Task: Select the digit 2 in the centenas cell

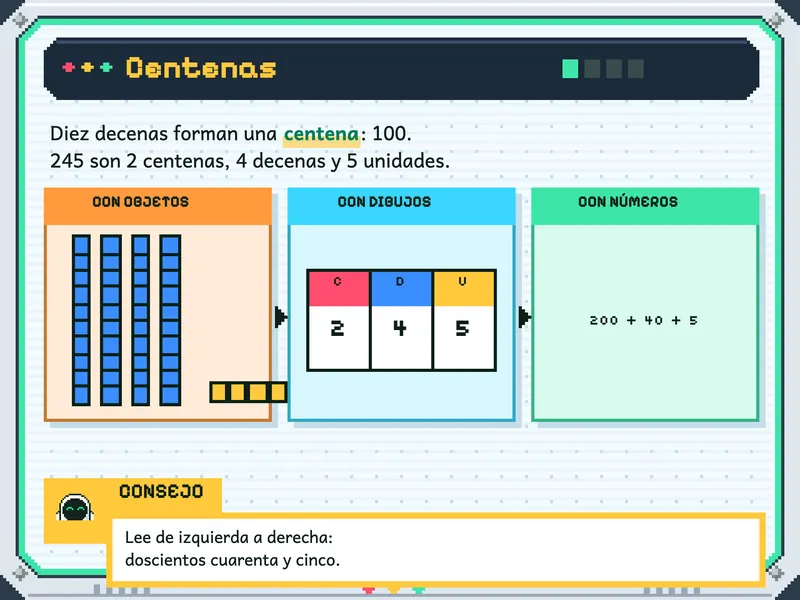Action: pos(337,328)
